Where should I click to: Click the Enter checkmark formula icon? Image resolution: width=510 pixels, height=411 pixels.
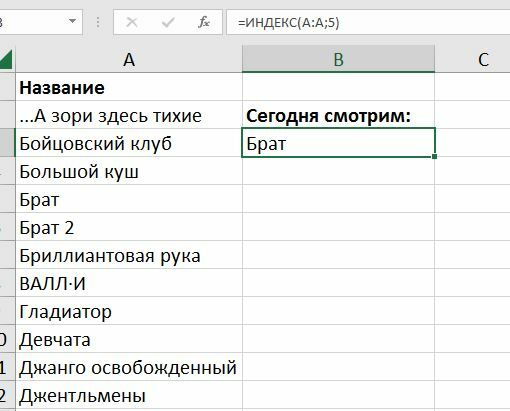(x=168, y=22)
